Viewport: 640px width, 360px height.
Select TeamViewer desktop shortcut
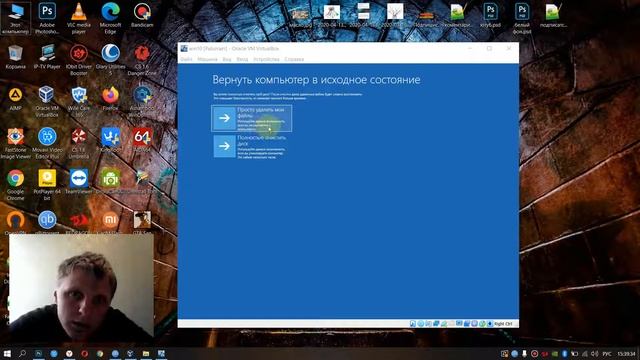pyautogui.click(x=79, y=182)
